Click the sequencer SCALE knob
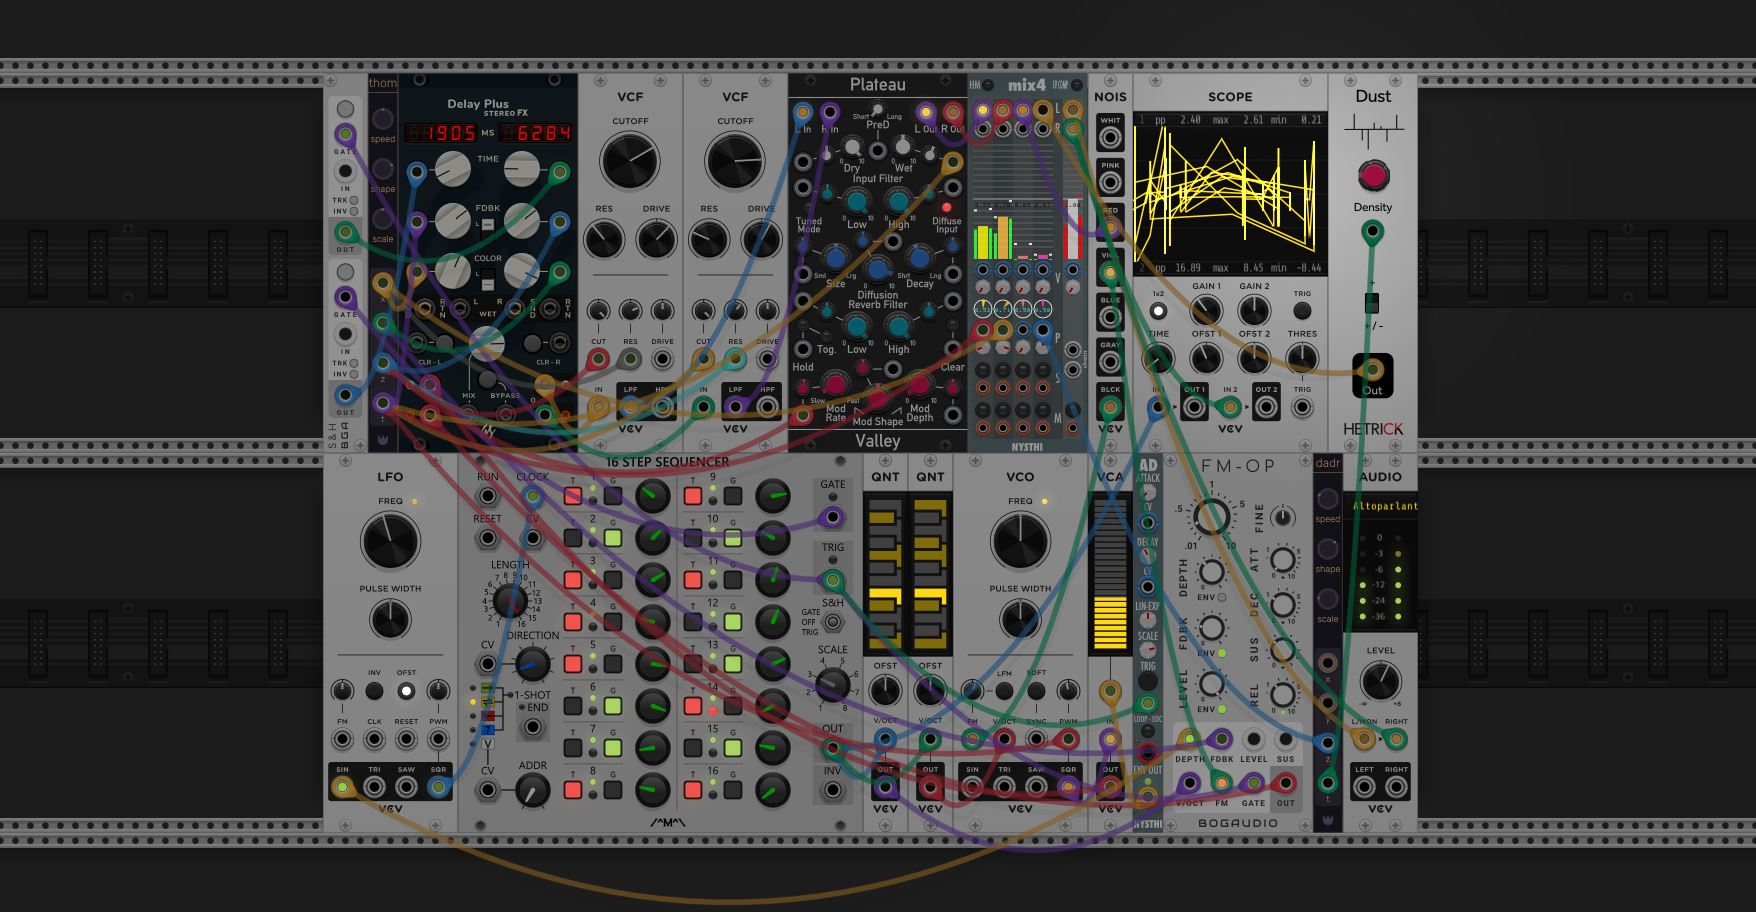This screenshot has height=912, width=1756. (832, 684)
